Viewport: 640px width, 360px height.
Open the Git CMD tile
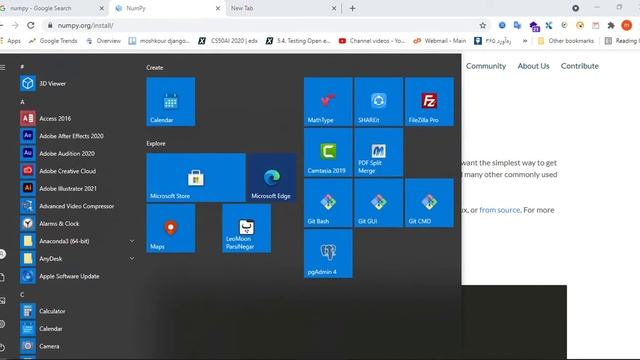[x=429, y=203]
